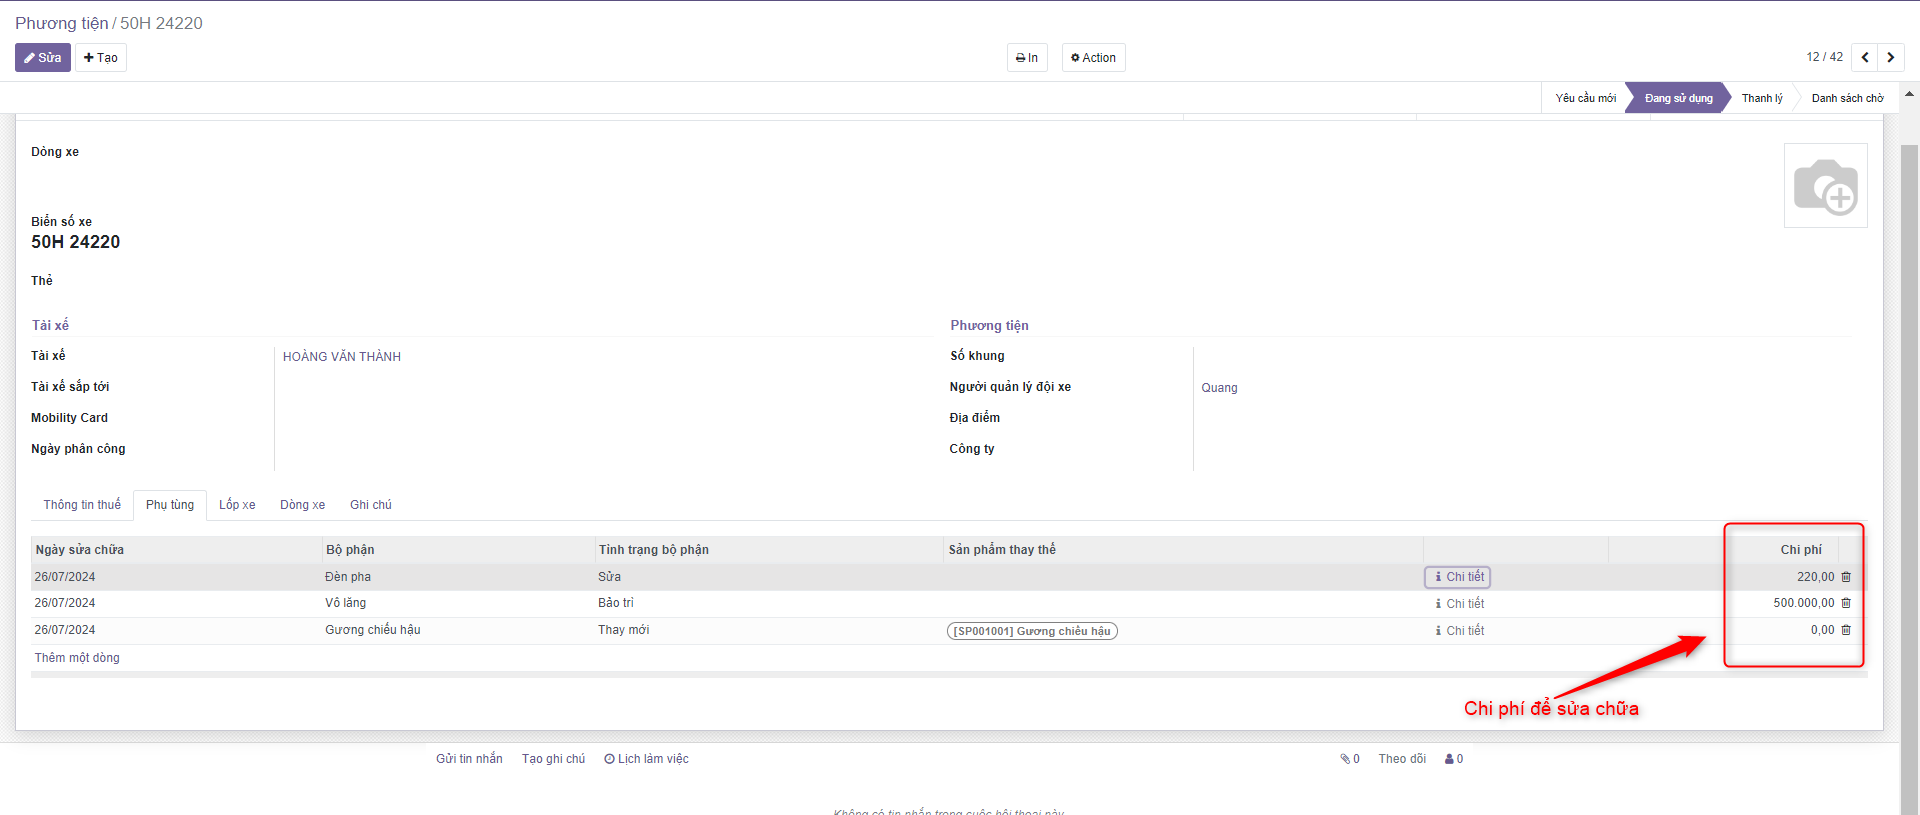Click trash icon on Vô lăng row
Viewport: 1920px width, 815px height.
[x=1846, y=603]
